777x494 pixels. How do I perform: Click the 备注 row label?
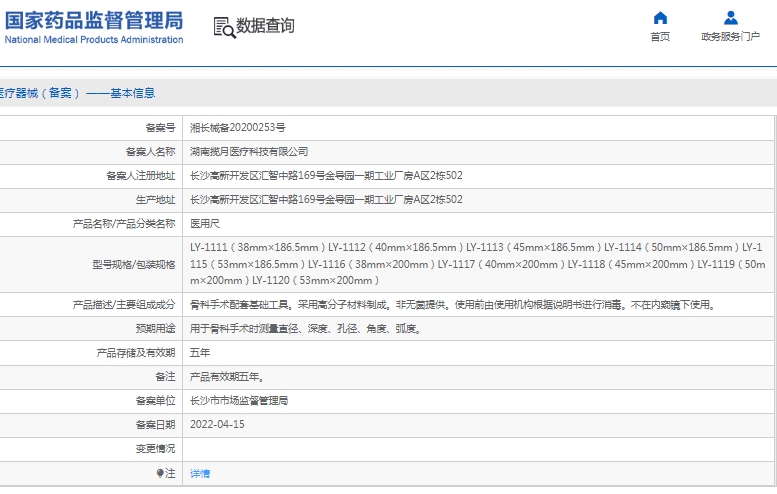click(x=166, y=377)
